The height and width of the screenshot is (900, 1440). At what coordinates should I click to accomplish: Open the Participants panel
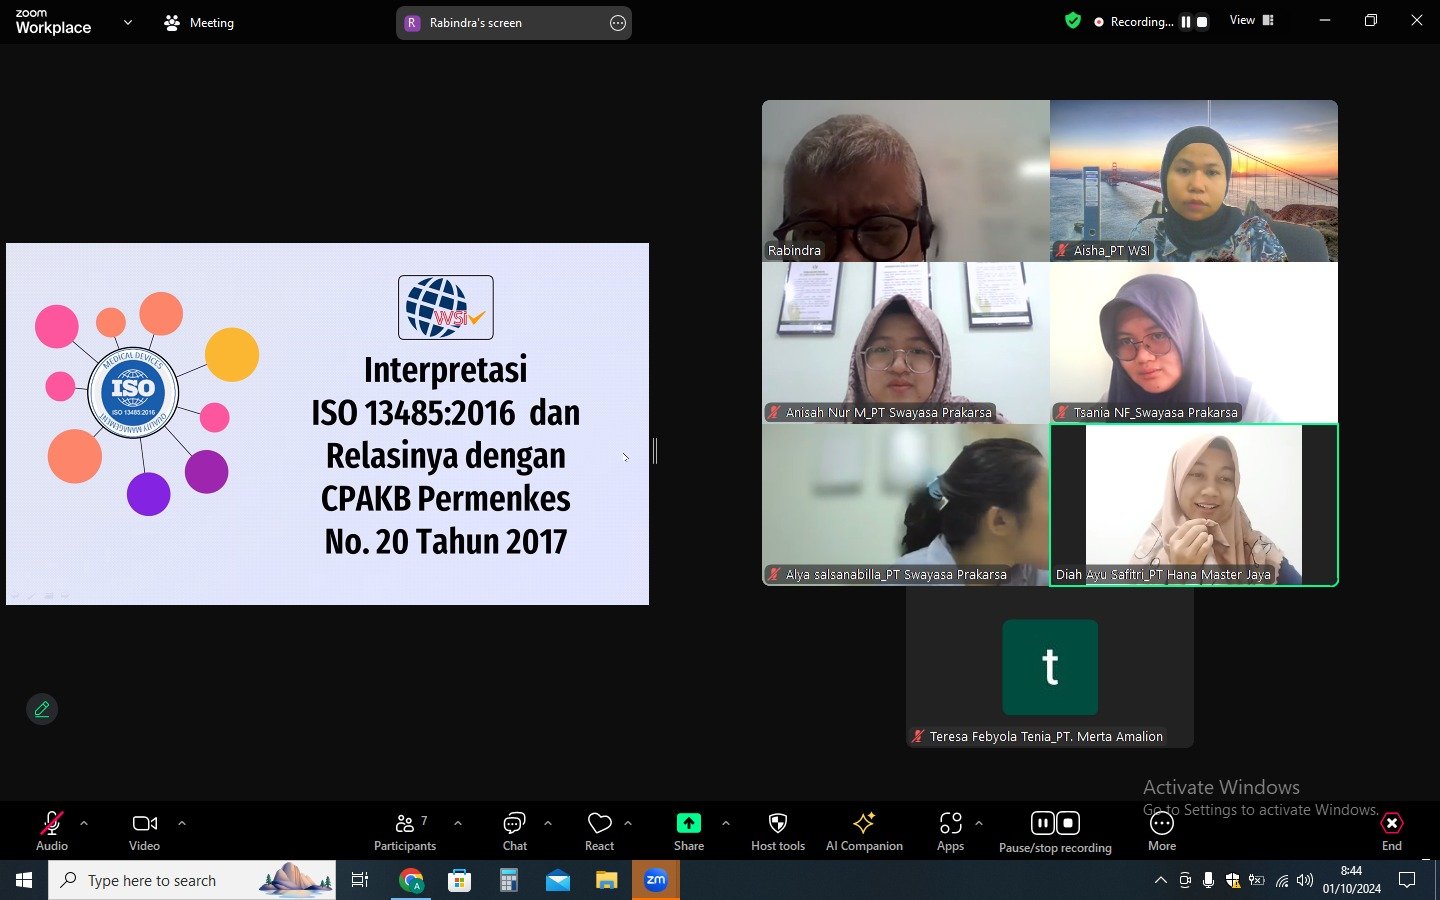point(405,831)
